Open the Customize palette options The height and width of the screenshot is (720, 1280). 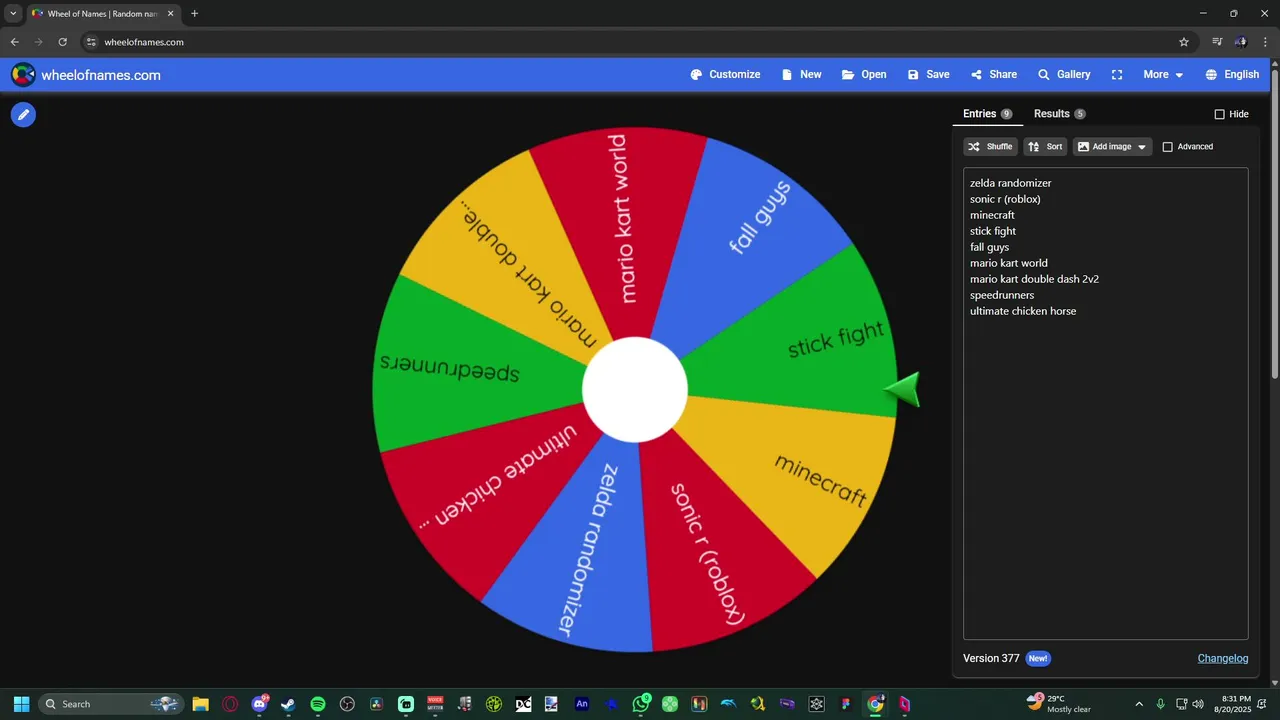pyautogui.click(x=725, y=75)
